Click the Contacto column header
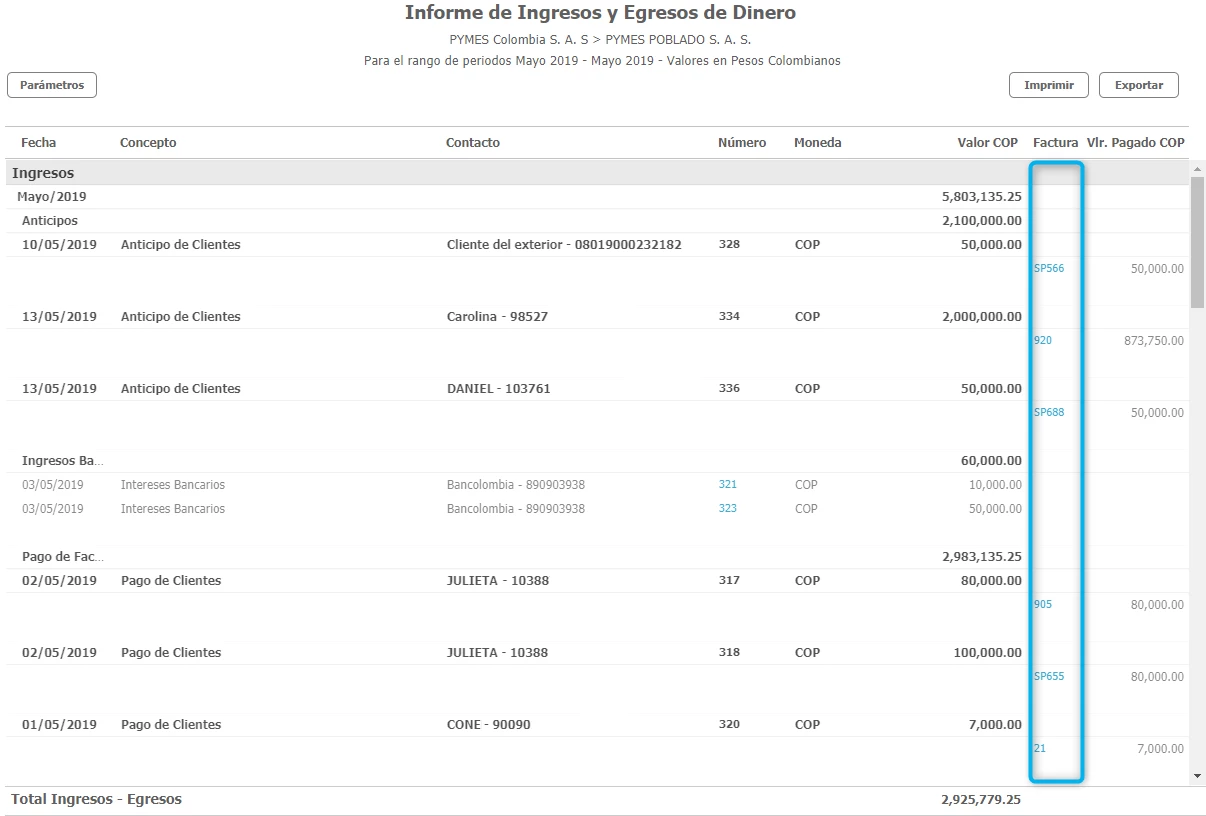 click(x=472, y=143)
